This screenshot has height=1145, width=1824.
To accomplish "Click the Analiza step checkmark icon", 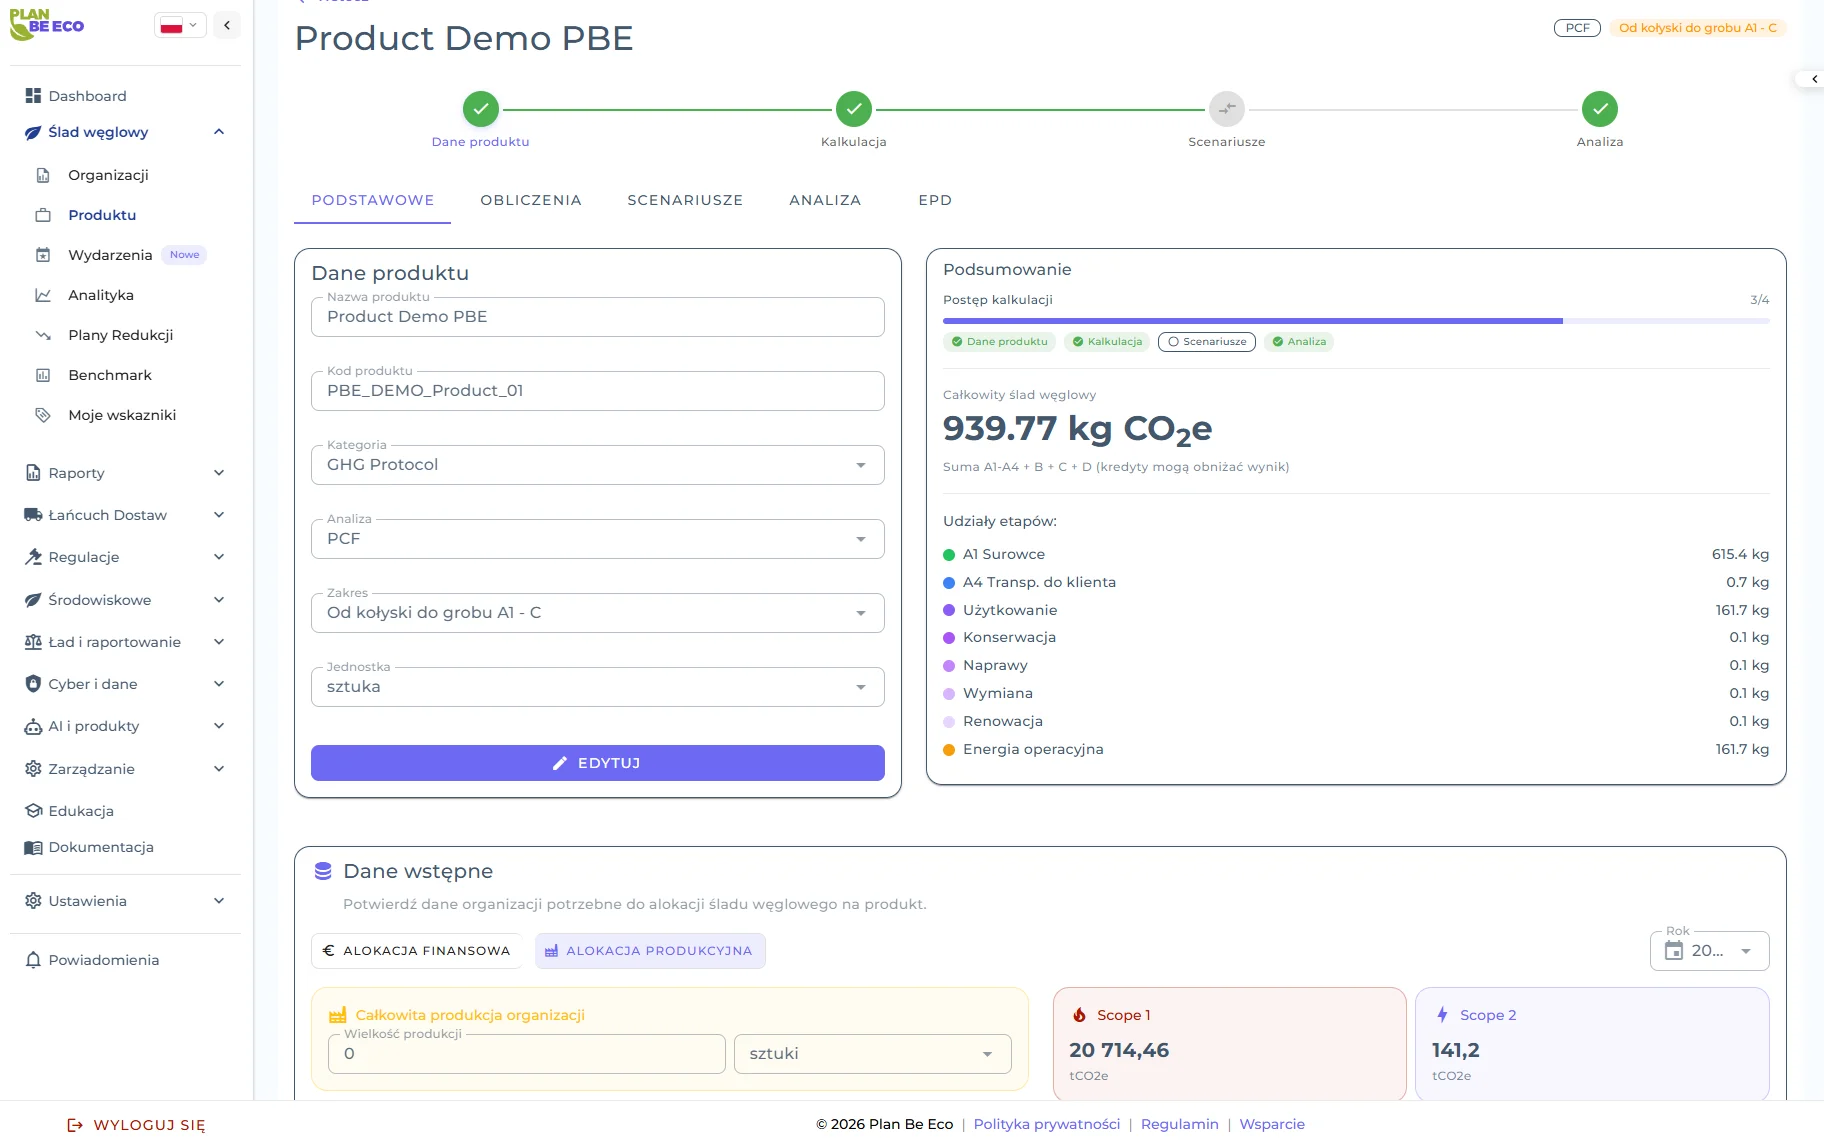I will pyautogui.click(x=1599, y=109).
